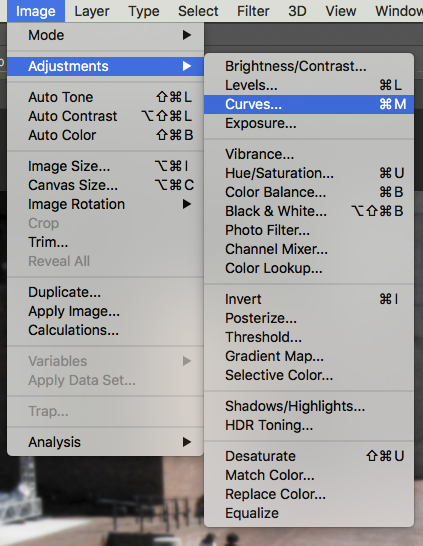Viewport: 423px width, 546px height.
Task: Open the Levels adjustment
Action: (309, 85)
